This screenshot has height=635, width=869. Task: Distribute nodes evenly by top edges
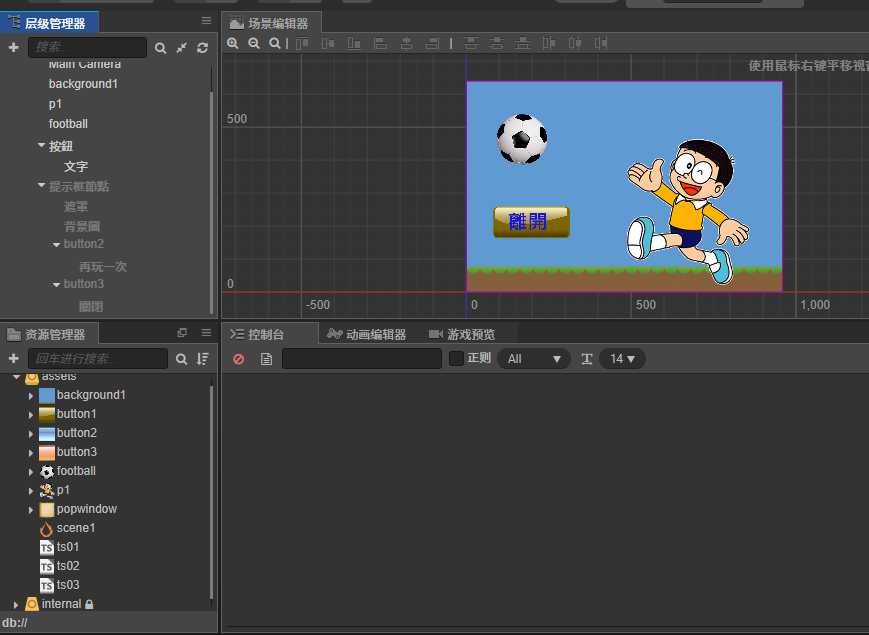[x=471, y=43]
